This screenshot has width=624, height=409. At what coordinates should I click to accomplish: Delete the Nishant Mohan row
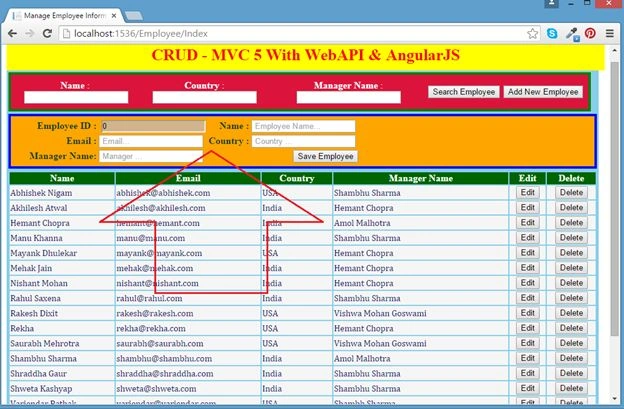pos(571,283)
